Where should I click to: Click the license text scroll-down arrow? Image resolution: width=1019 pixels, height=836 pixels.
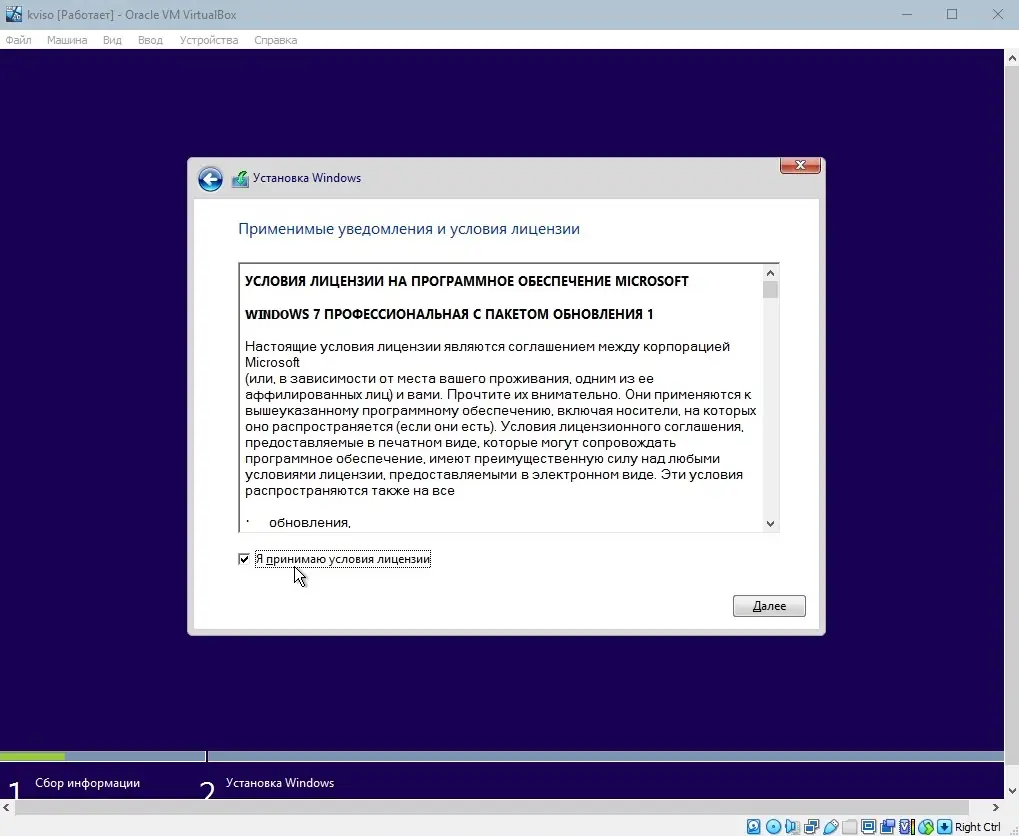(x=769, y=522)
